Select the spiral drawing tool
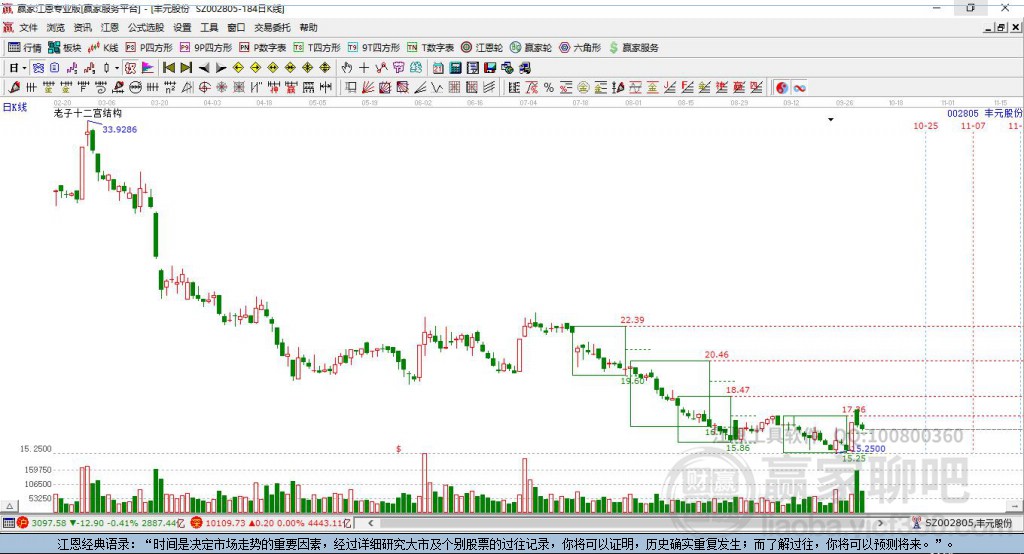The height and width of the screenshot is (554, 1024). [101, 87]
